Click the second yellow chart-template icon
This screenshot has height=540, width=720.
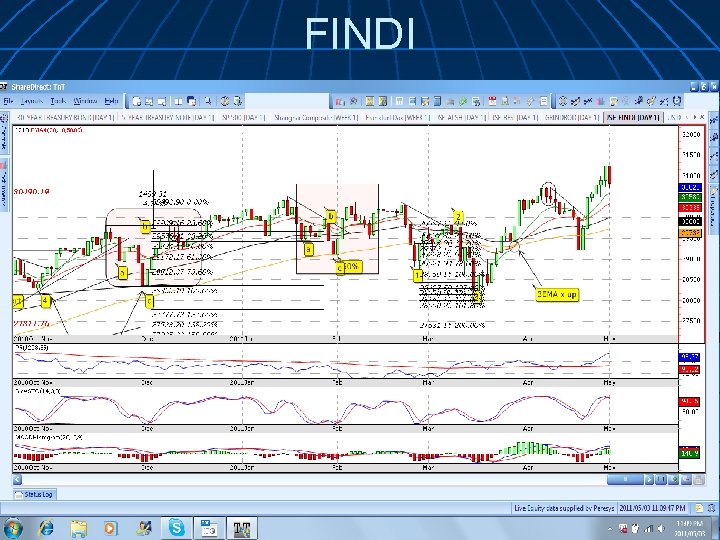(382, 101)
